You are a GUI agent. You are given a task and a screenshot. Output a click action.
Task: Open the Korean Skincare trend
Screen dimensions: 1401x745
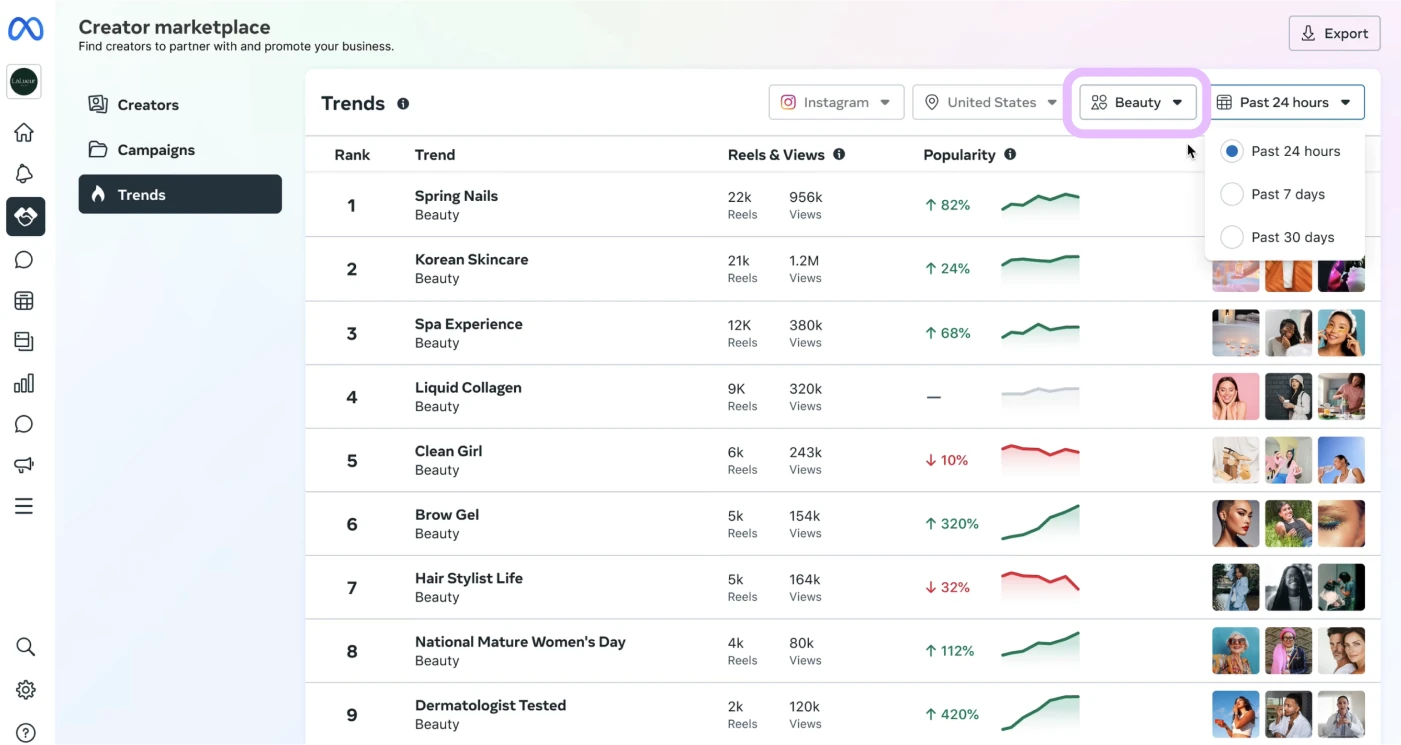tap(471, 259)
